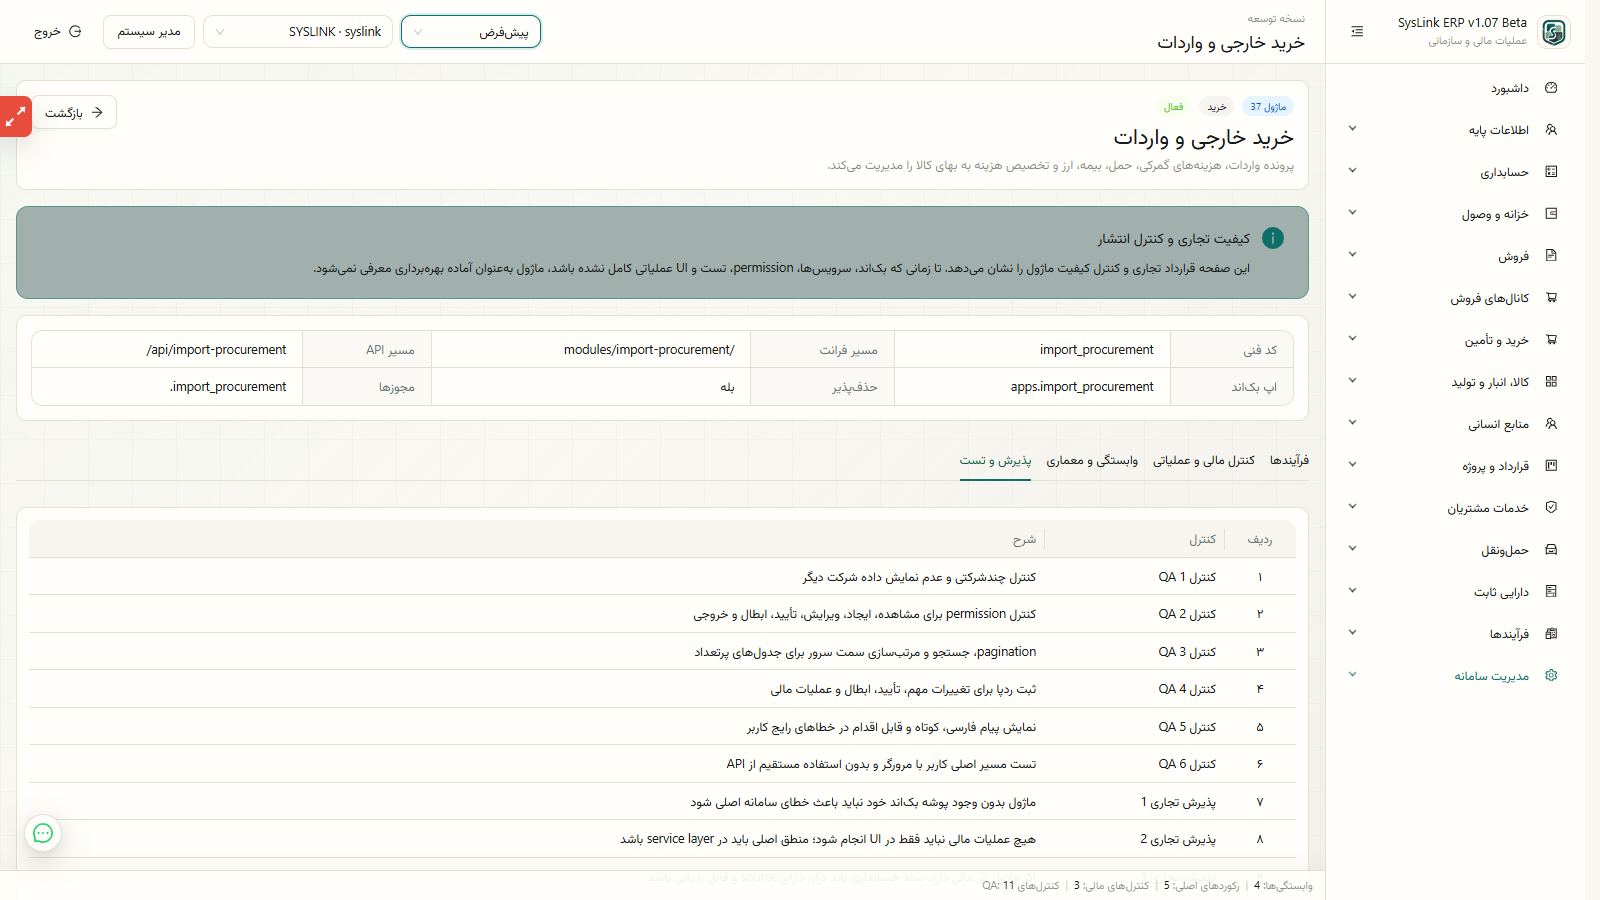Click the مدیریت سامانه gear icon
This screenshot has width=1600, height=900.
pos(1551,676)
